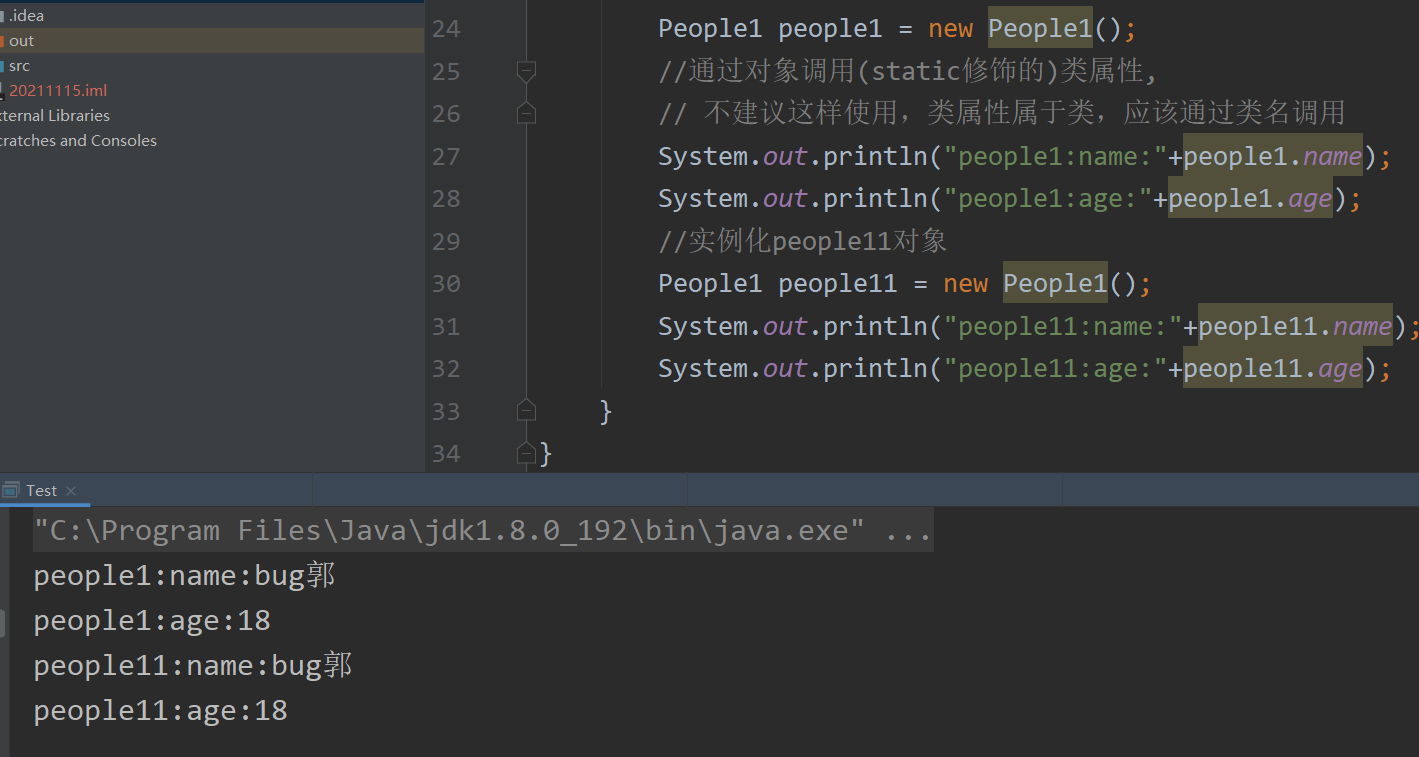1419x757 pixels.
Task: Click string "people1:name:" on line 27
Action: 1056,157
